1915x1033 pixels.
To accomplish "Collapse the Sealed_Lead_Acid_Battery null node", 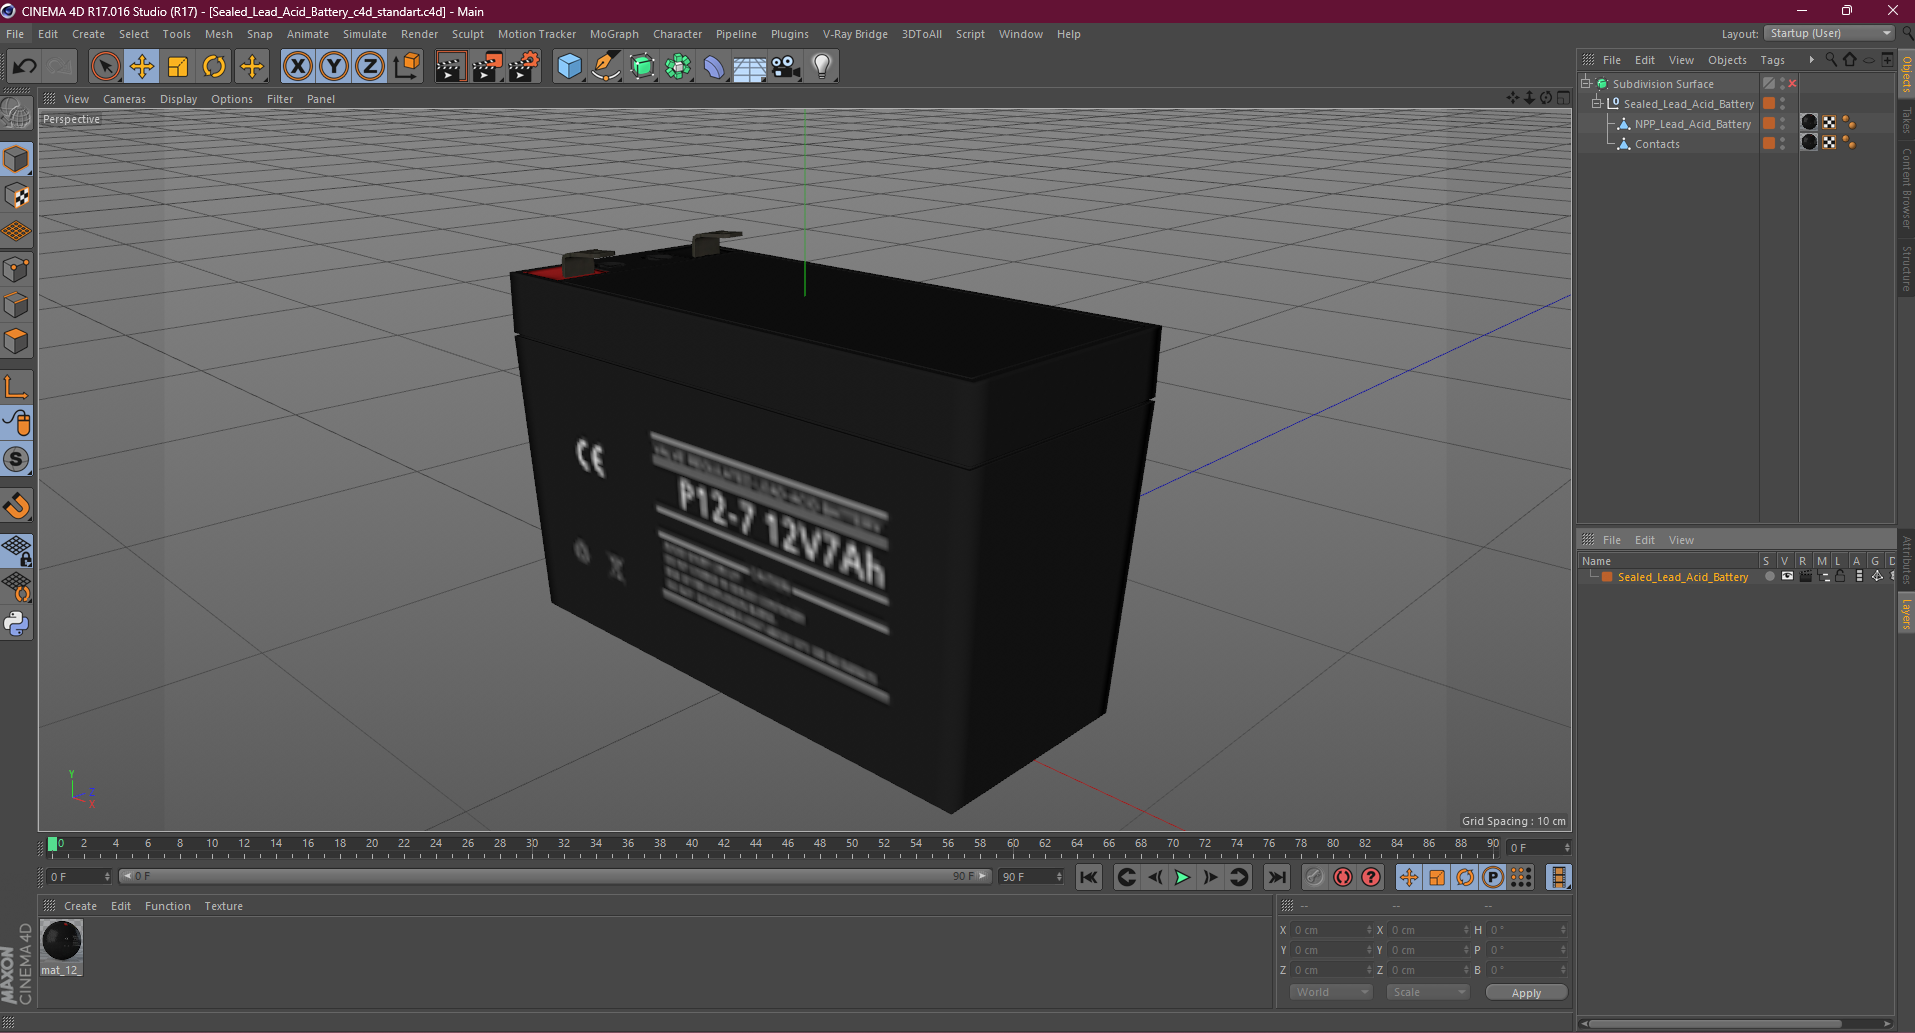I will (x=1597, y=104).
